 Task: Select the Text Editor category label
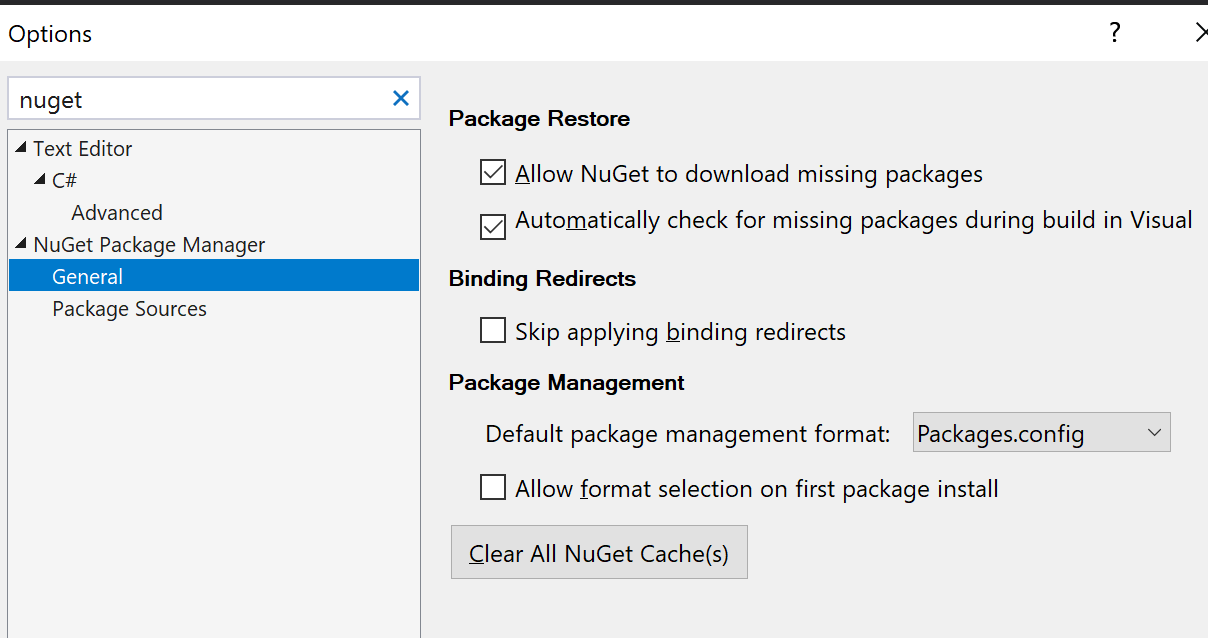[x=83, y=149]
